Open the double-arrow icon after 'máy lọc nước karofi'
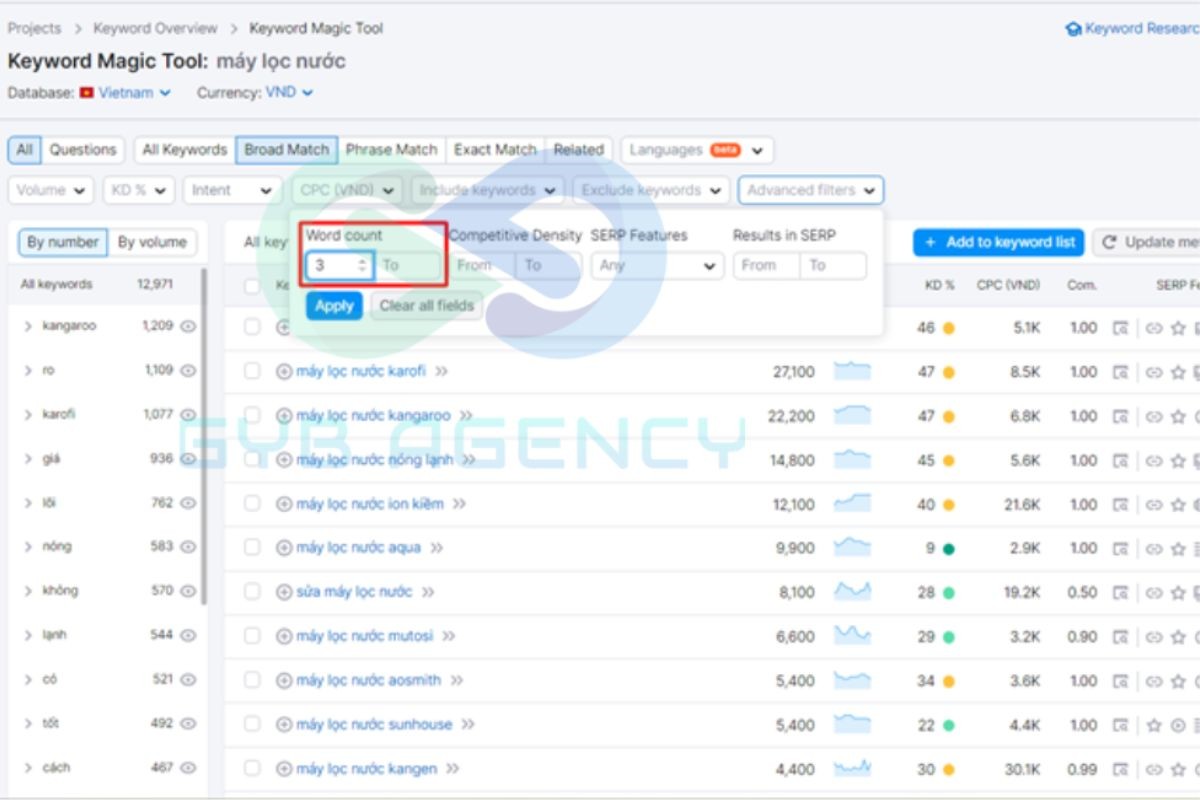1200x800 pixels. coord(441,371)
